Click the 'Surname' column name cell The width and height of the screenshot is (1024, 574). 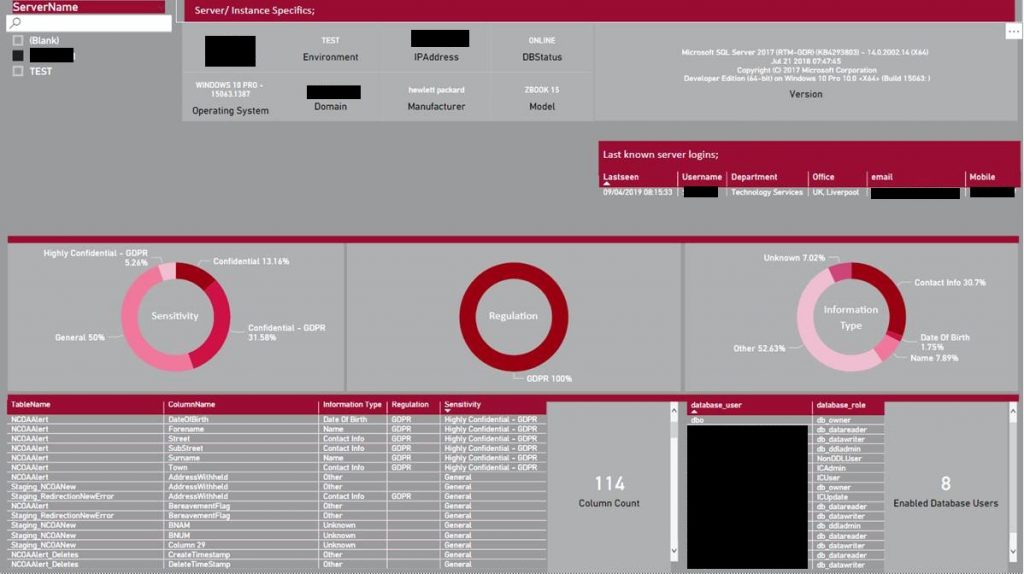pos(184,458)
